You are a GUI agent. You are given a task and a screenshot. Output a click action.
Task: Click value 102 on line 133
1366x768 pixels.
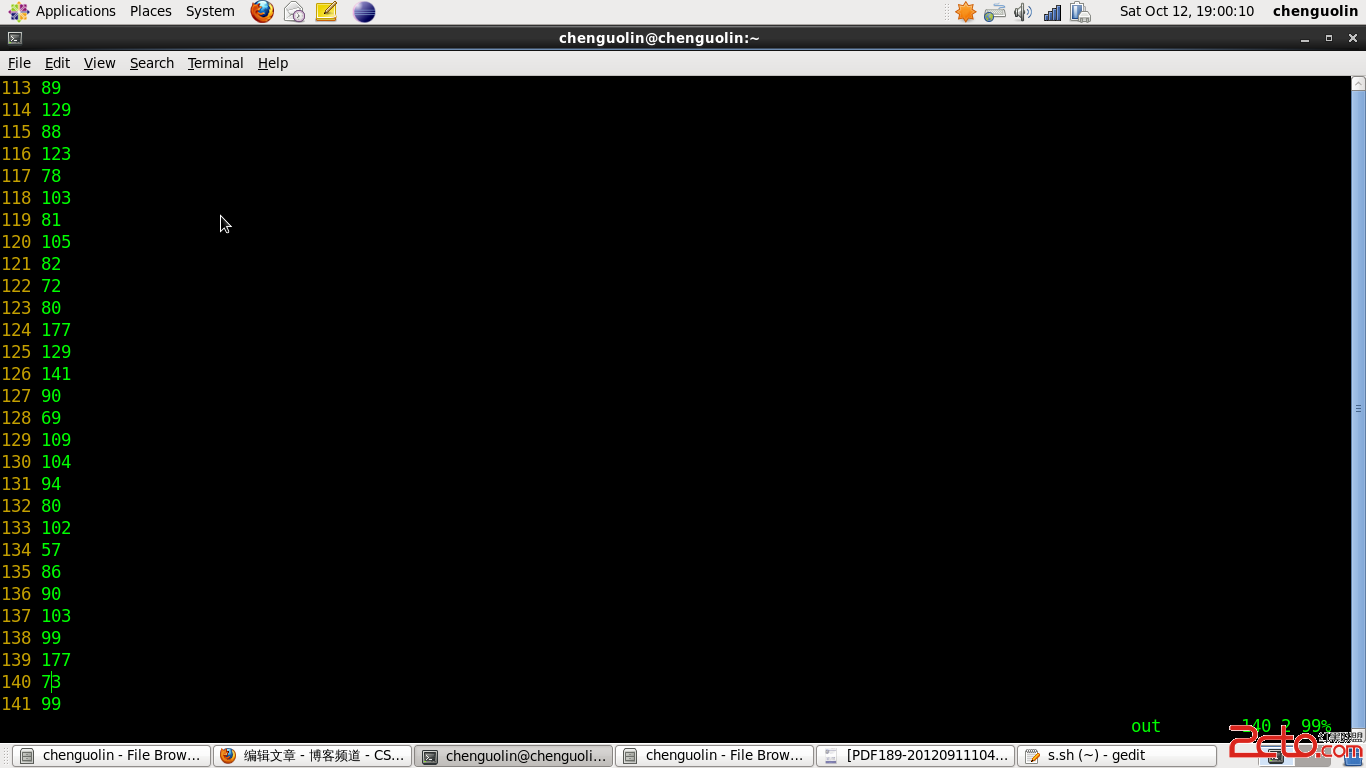(56, 528)
